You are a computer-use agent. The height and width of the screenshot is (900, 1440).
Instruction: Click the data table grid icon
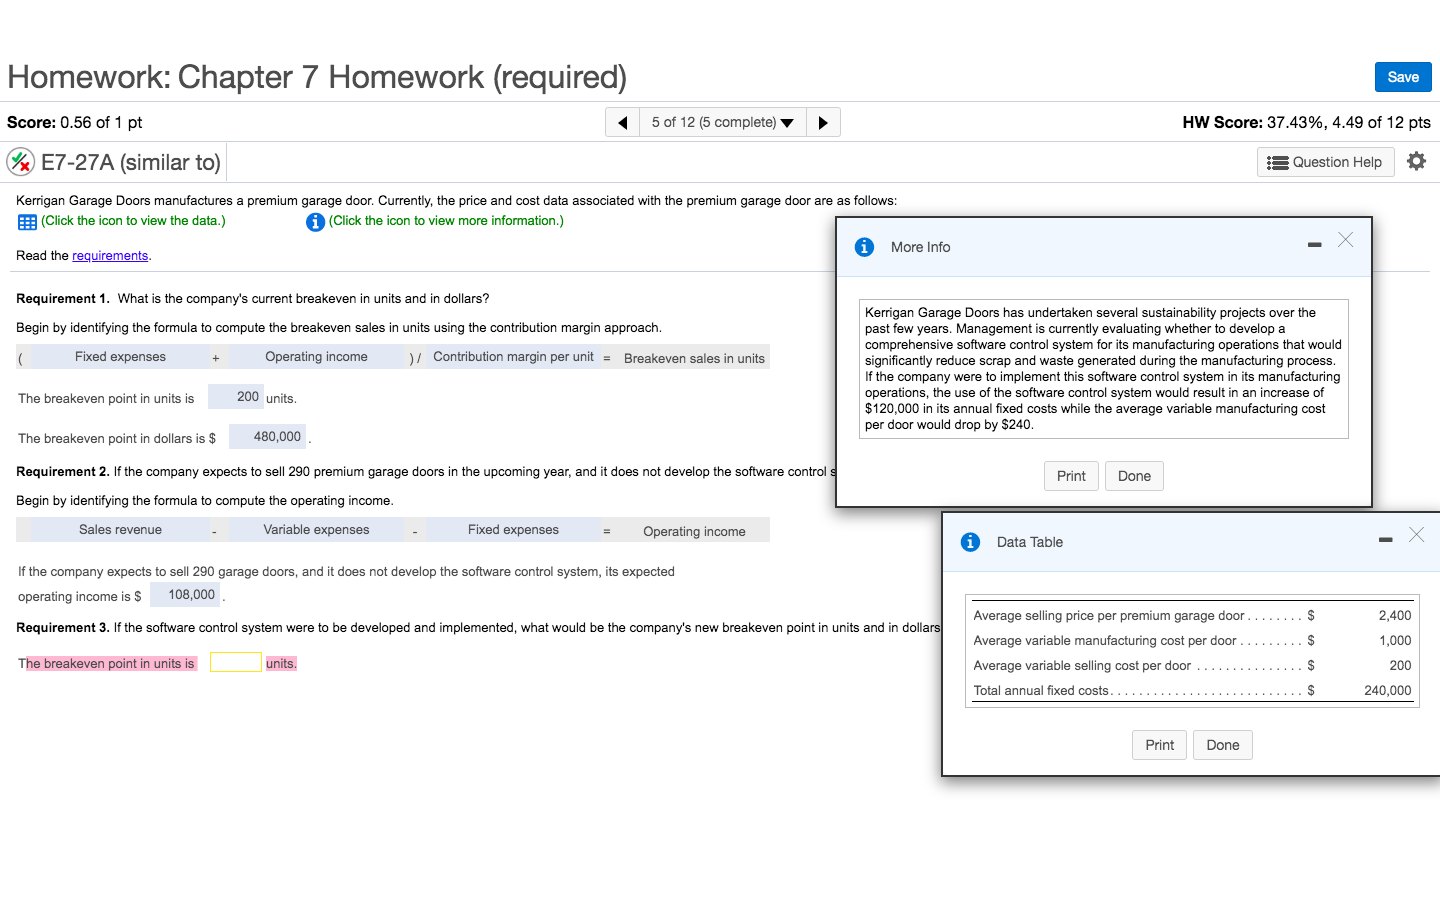(27, 222)
